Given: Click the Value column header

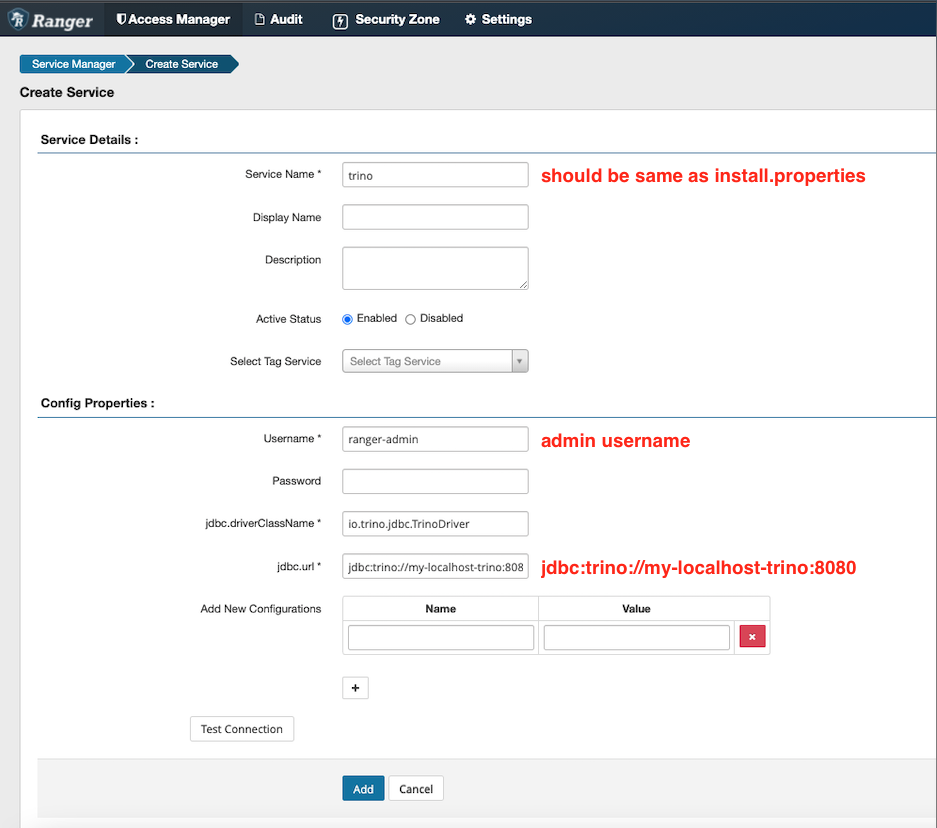Looking at the screenshot, I should click(x=636, y=609).
